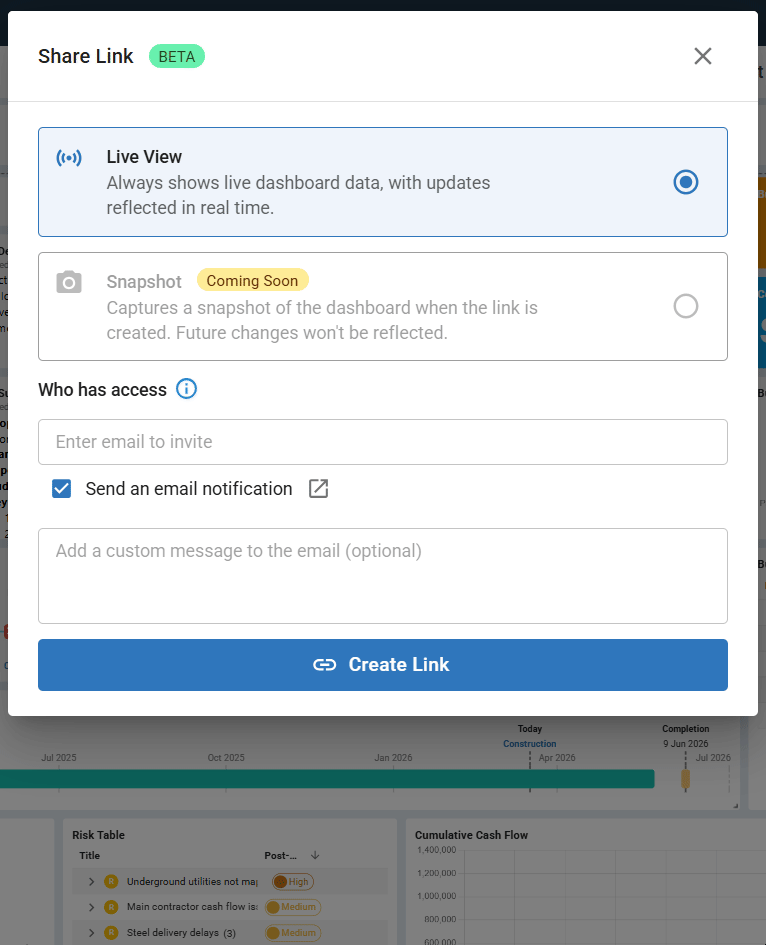
Task: Click the High risk rating badge
Action: coord(292,881)
